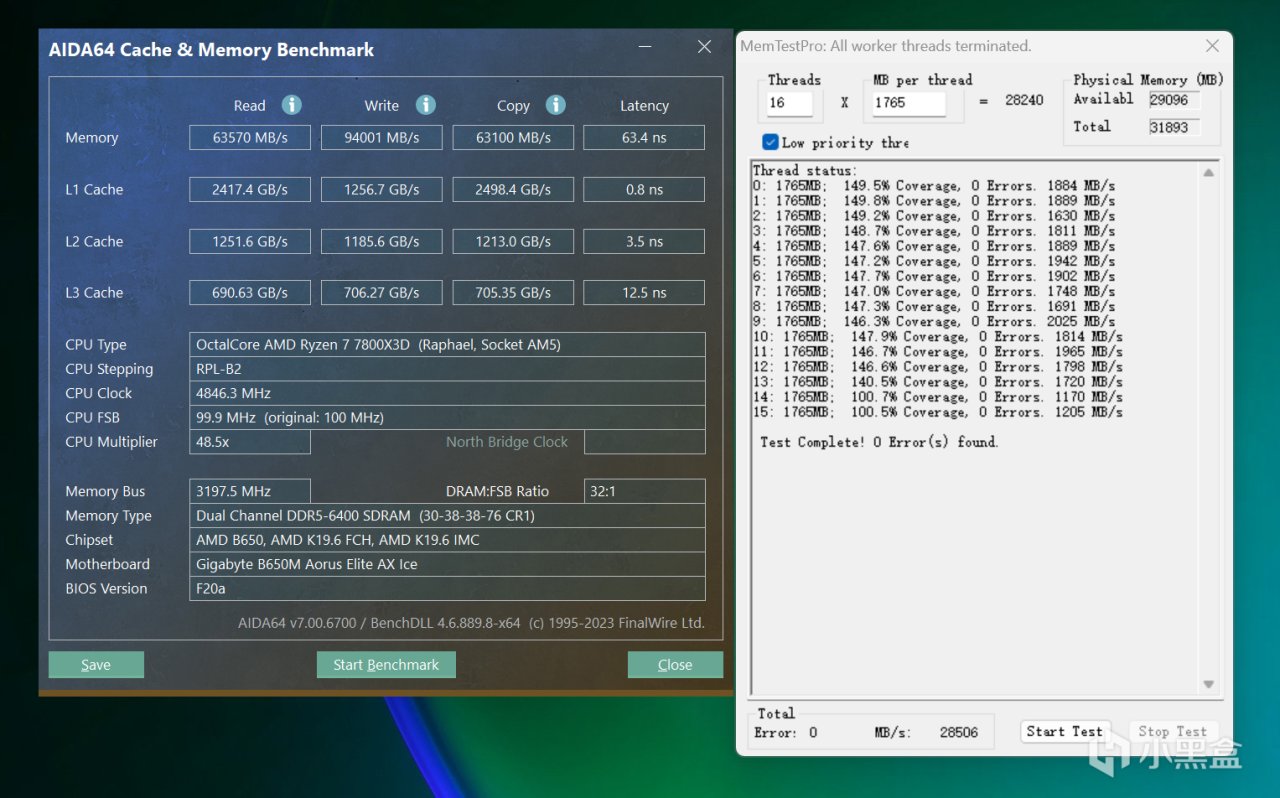The width and height of the screenshot is (1280, 798).
Task: Toggle the Low priority threads checkbox
Action: (770, 142)
